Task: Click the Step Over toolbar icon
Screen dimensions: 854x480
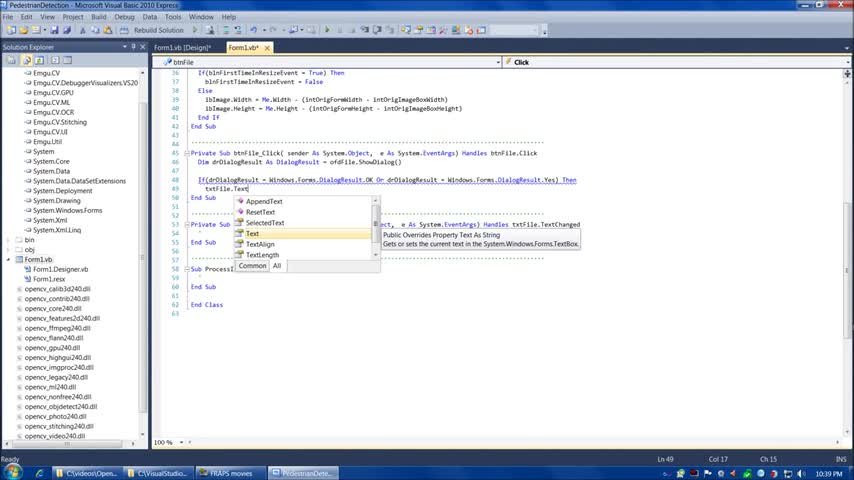Action: pos(377,31)
